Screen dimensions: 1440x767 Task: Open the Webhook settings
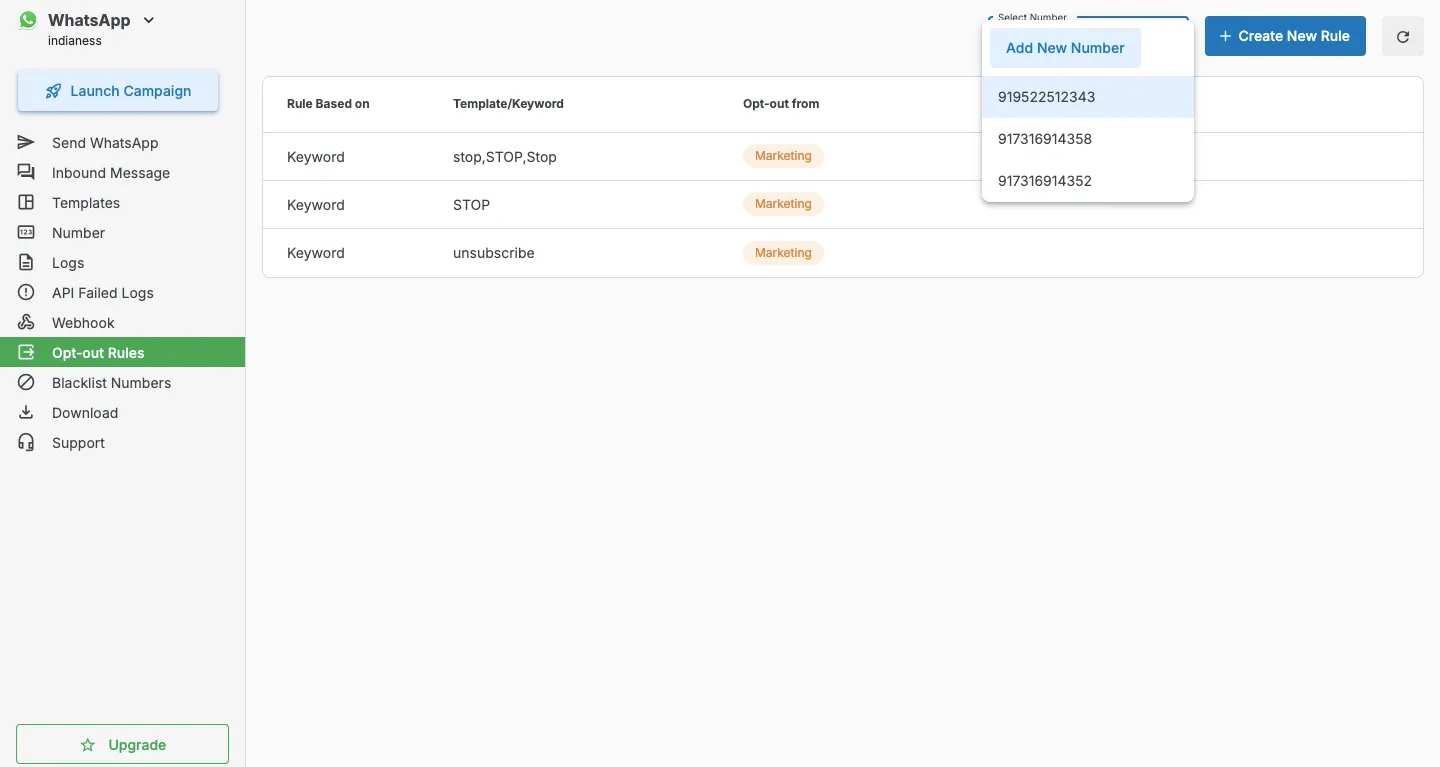click(x=122, y=323)
